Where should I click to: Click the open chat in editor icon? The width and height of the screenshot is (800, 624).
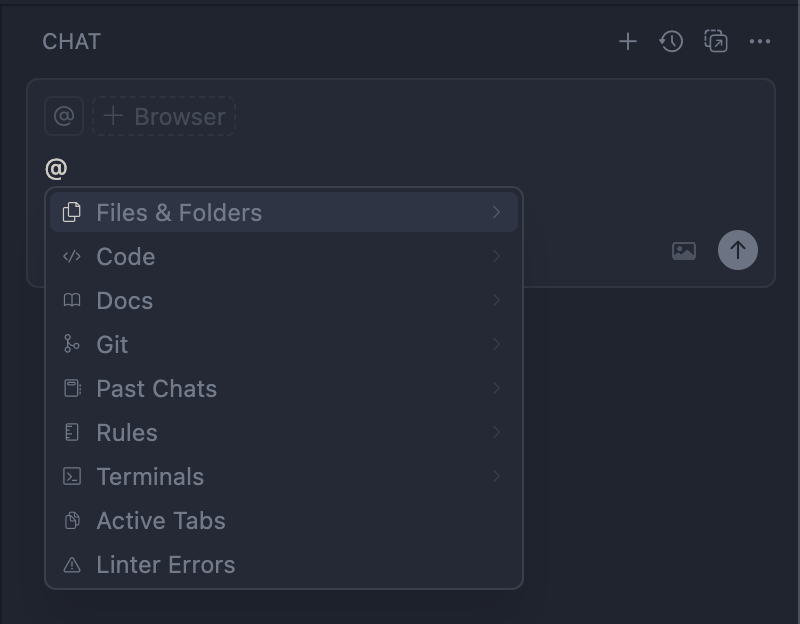tap(716, 41)
